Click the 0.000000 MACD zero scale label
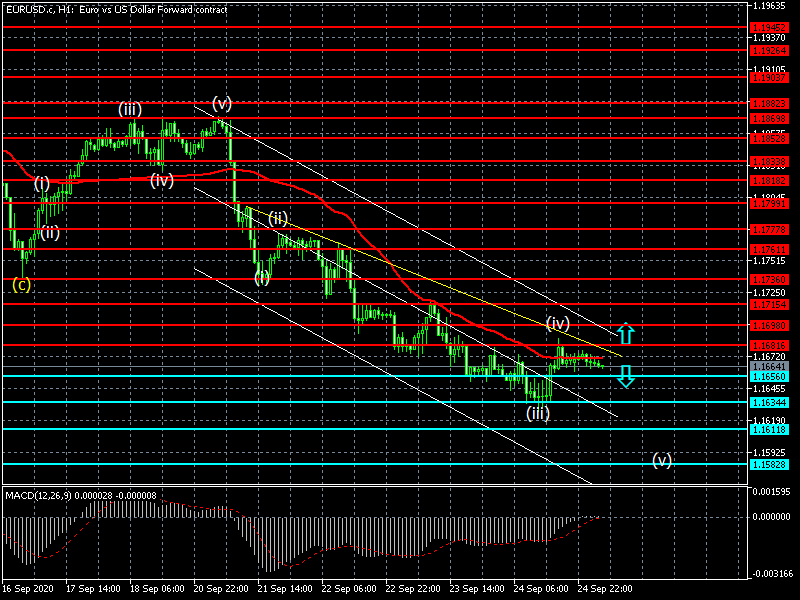The width and height of the screenshot is (800, 600). click(771, 517)
